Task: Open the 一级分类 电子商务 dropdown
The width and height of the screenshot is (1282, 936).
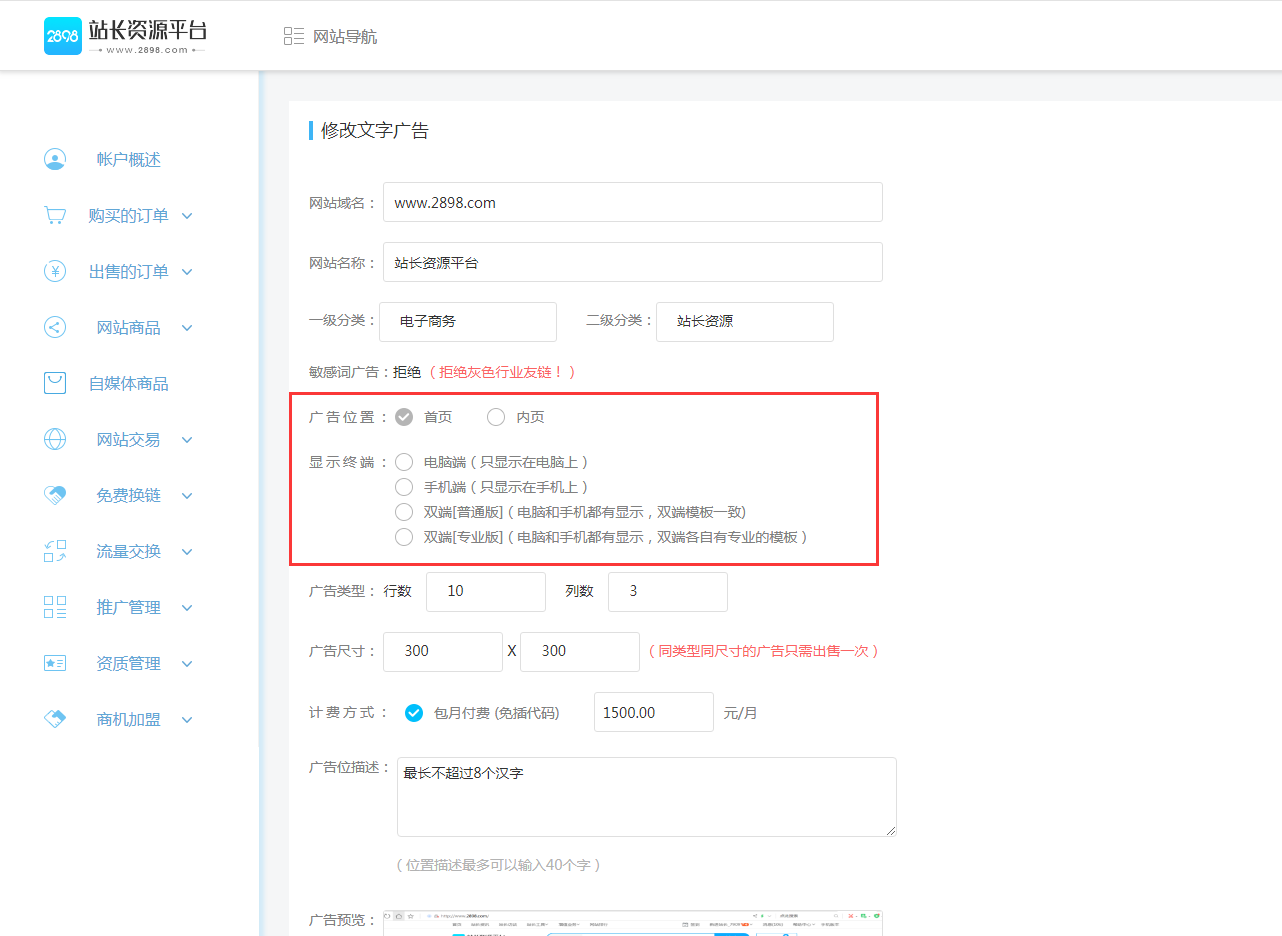Action: [x=468, y=322]
